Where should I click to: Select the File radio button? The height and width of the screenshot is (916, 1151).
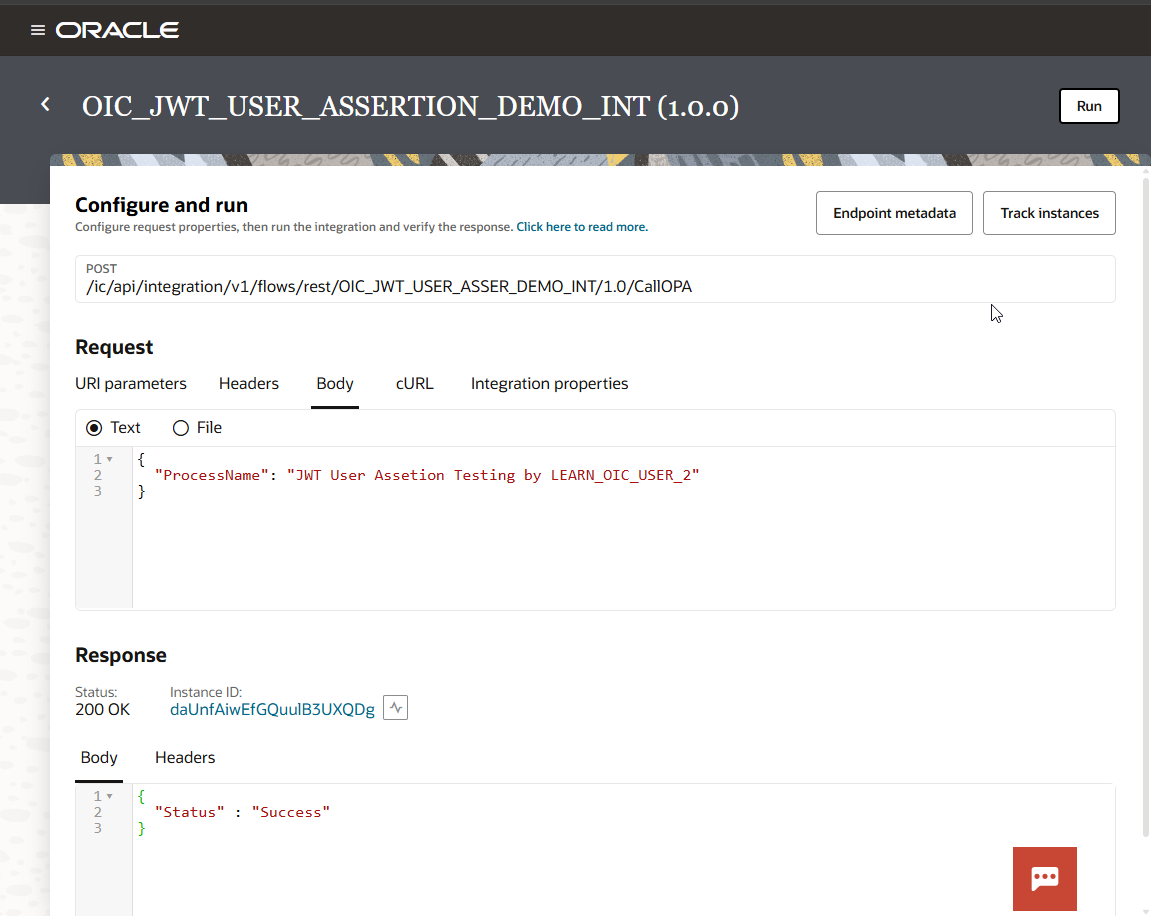(x=181, y=428)
